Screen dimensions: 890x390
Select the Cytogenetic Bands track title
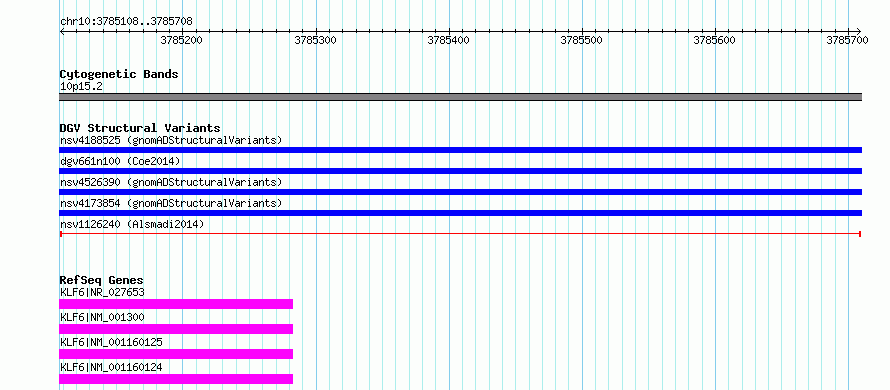click(119, 74)
